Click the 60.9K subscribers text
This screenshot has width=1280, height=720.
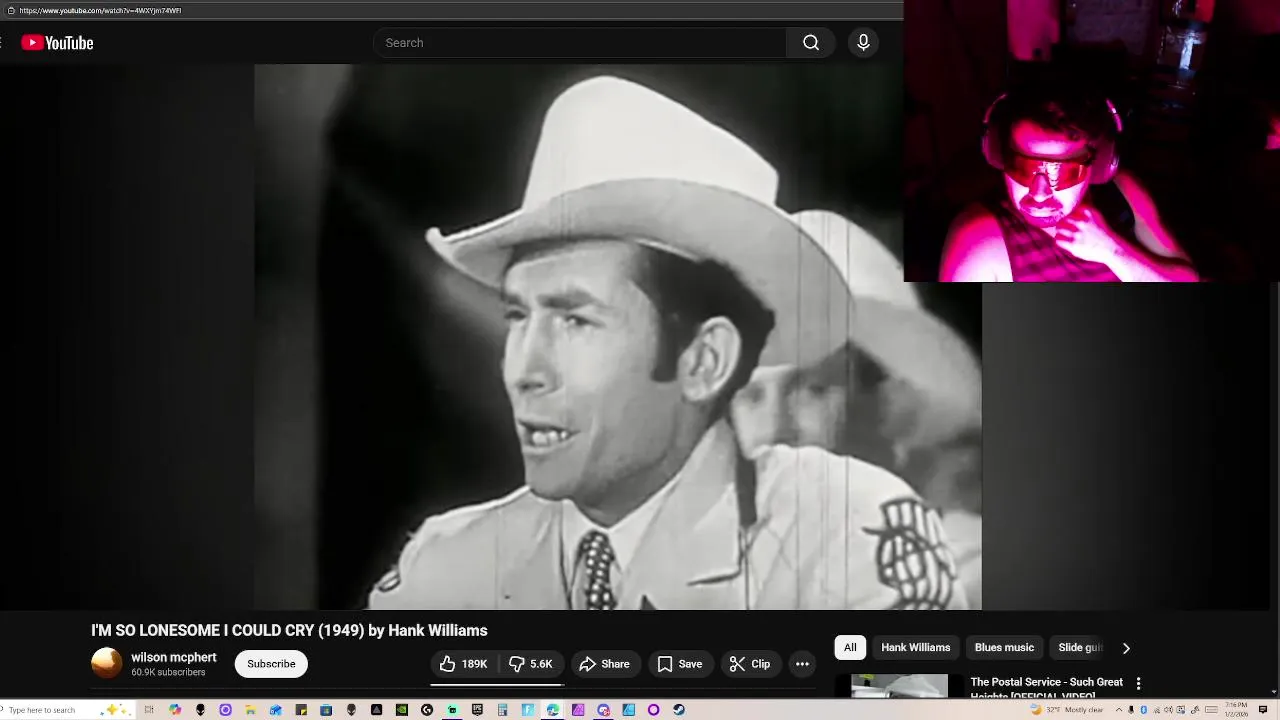tap(168, 672)
